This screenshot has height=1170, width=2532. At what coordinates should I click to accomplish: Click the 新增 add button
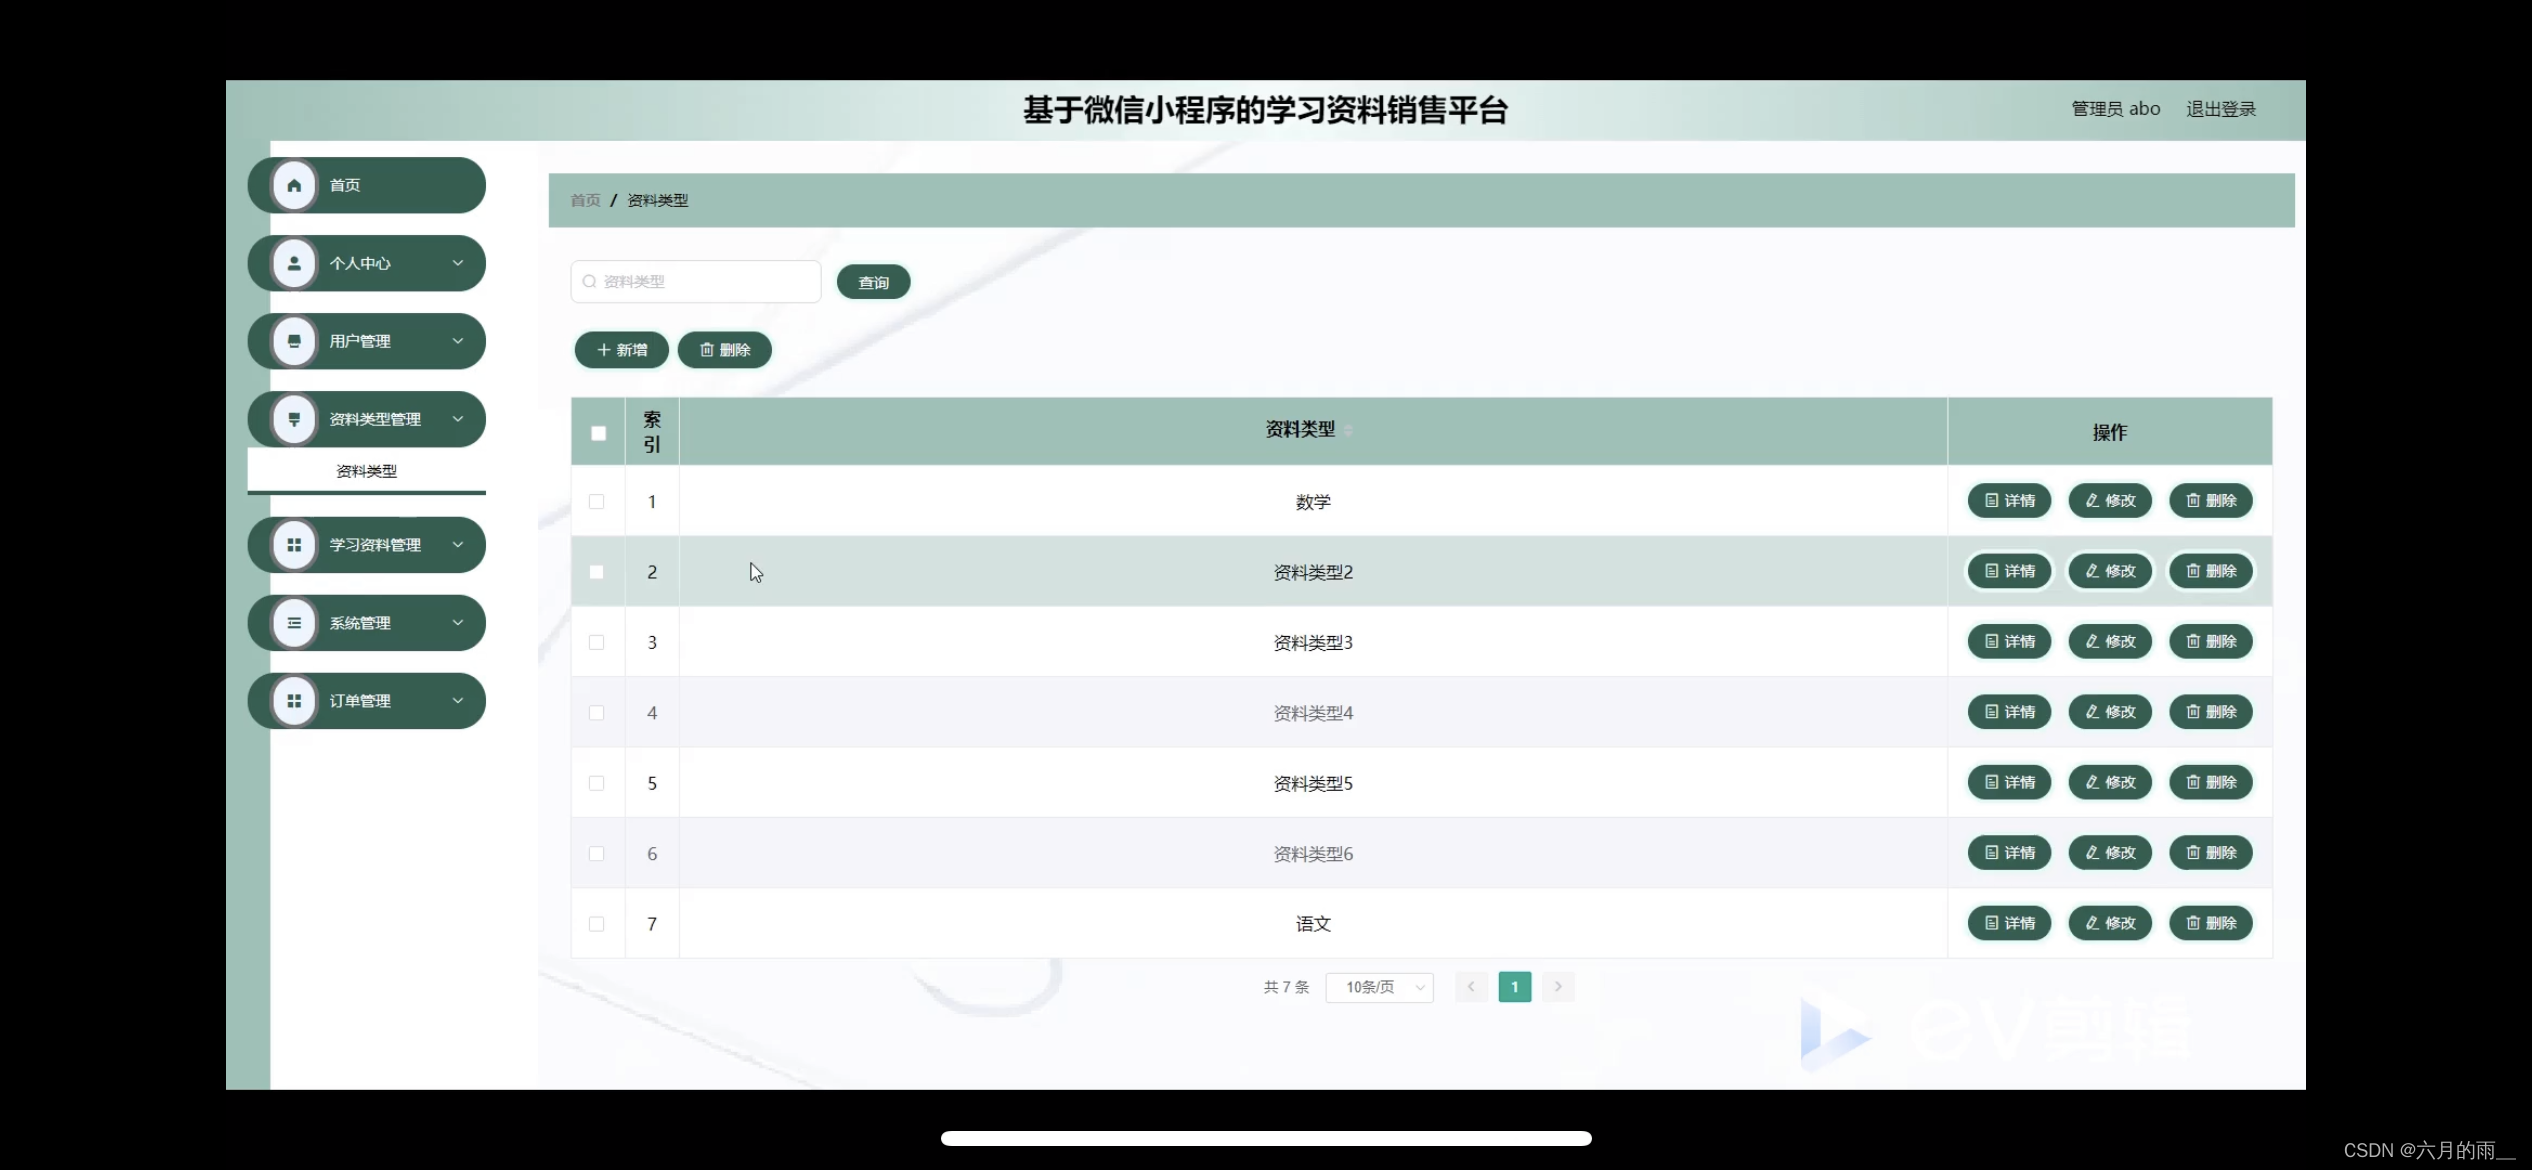tap(621, 350)
